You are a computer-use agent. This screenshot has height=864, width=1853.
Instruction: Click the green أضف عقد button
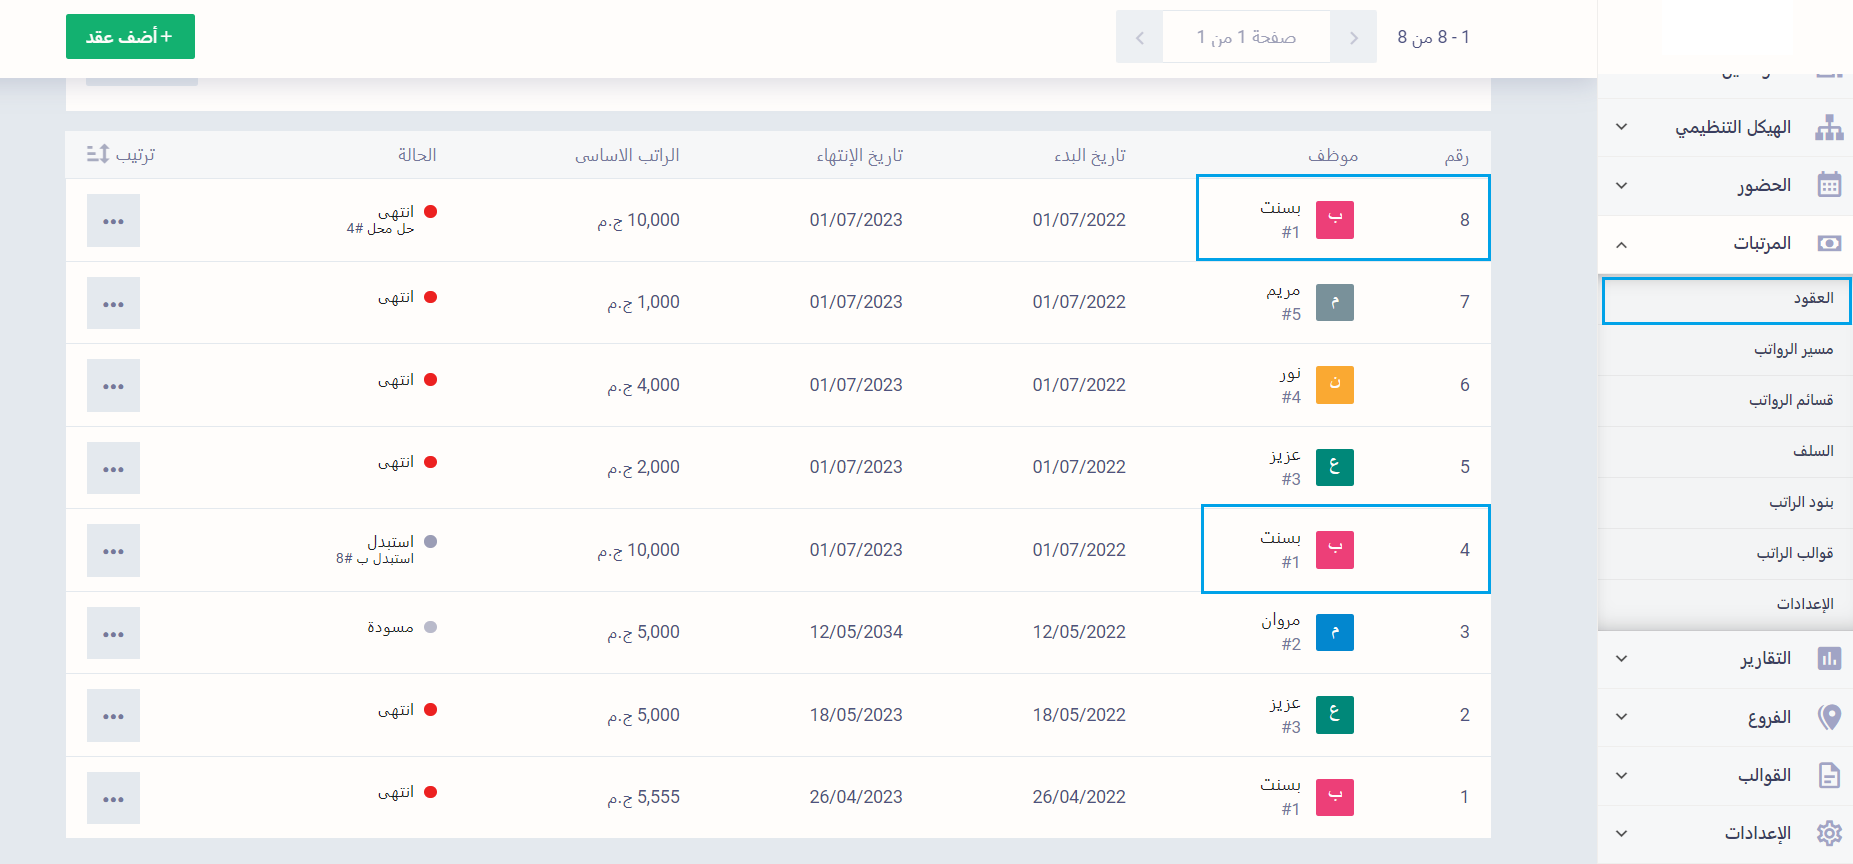coord(130,37)
